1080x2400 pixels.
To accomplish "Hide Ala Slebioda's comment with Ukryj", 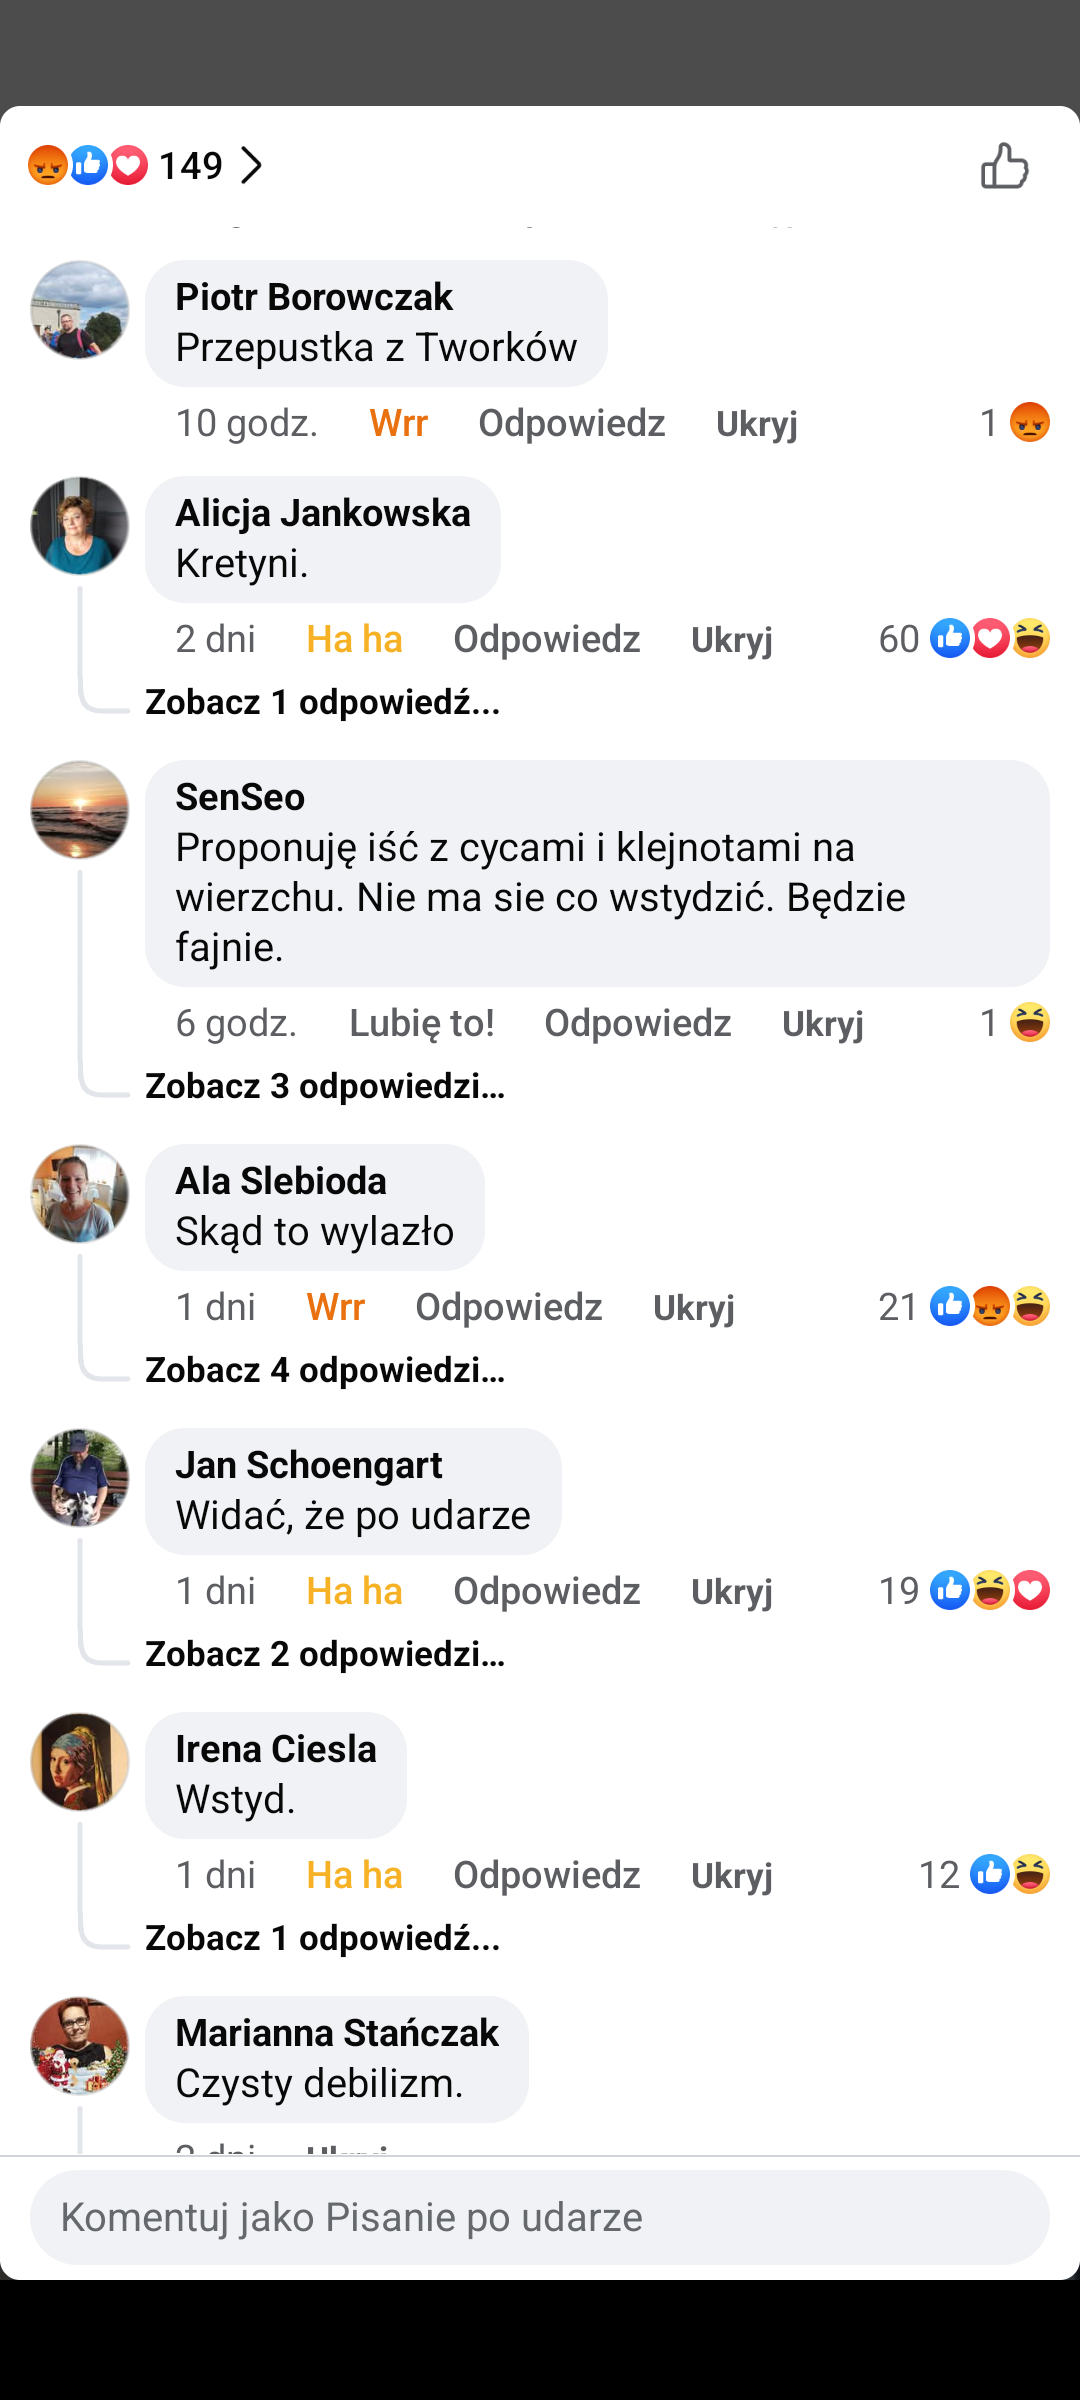I will click(693, 1307).
